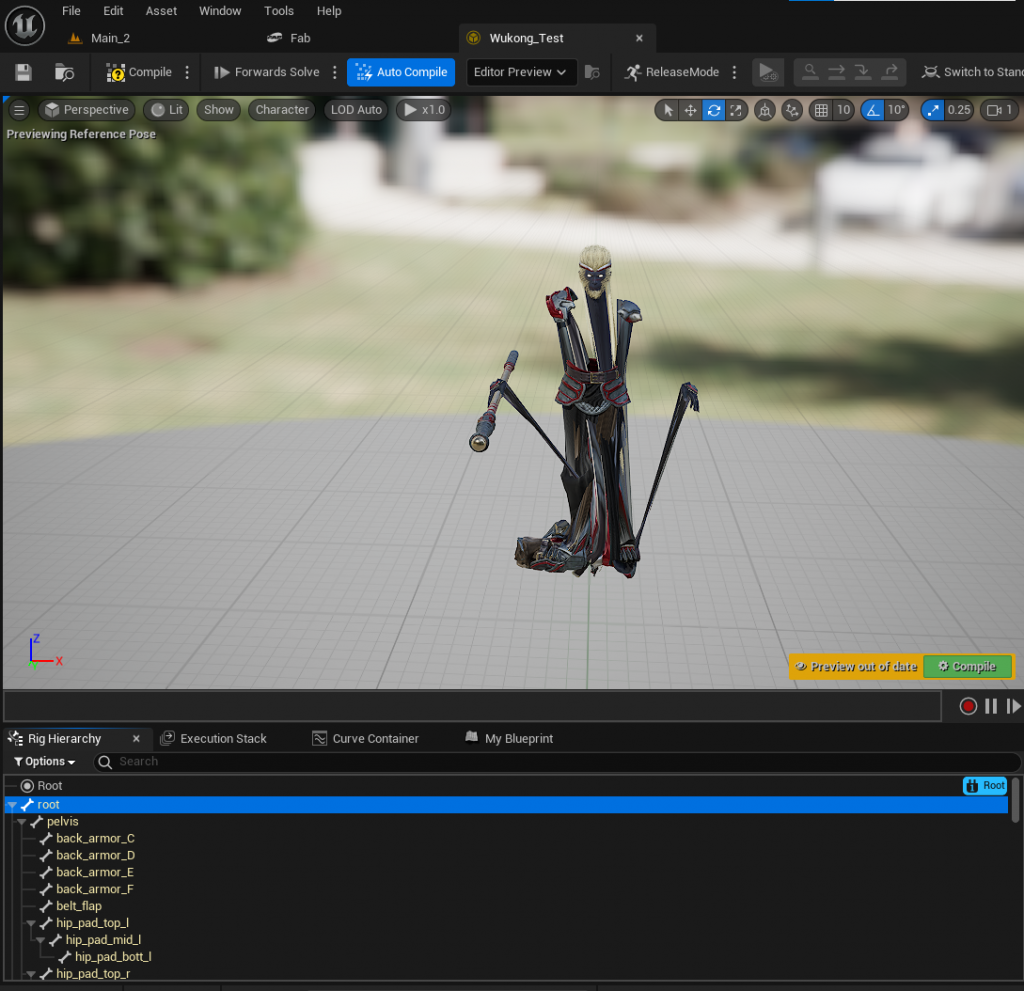Toggle Auto Compile
This screenshot has width=1024, height=991.
click(x=401, y=72)
